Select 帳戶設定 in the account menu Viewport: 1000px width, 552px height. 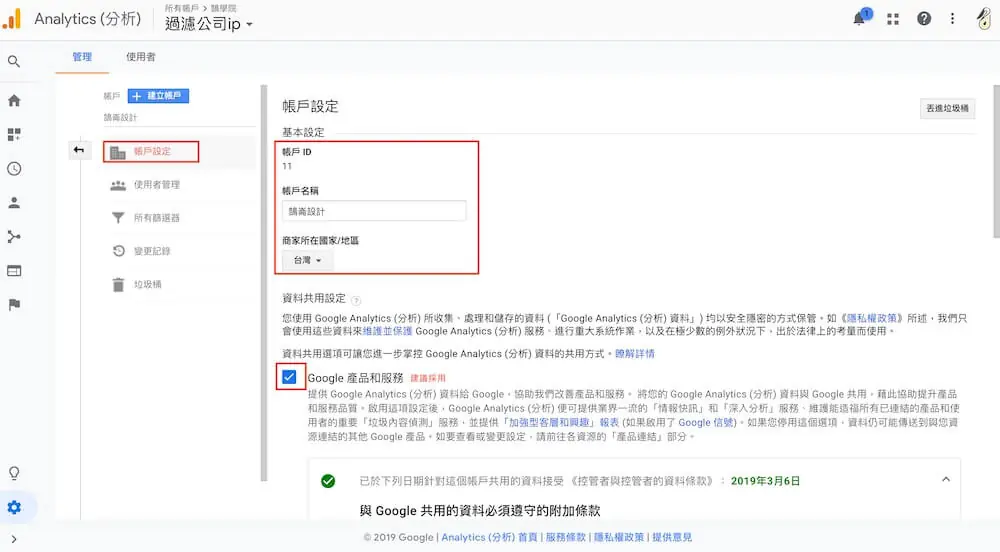152,152
